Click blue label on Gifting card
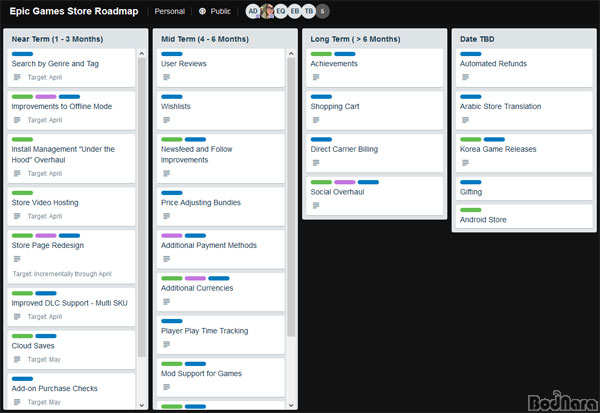The height and width of the screenshot is (413, 600). [x=471, y=182]
